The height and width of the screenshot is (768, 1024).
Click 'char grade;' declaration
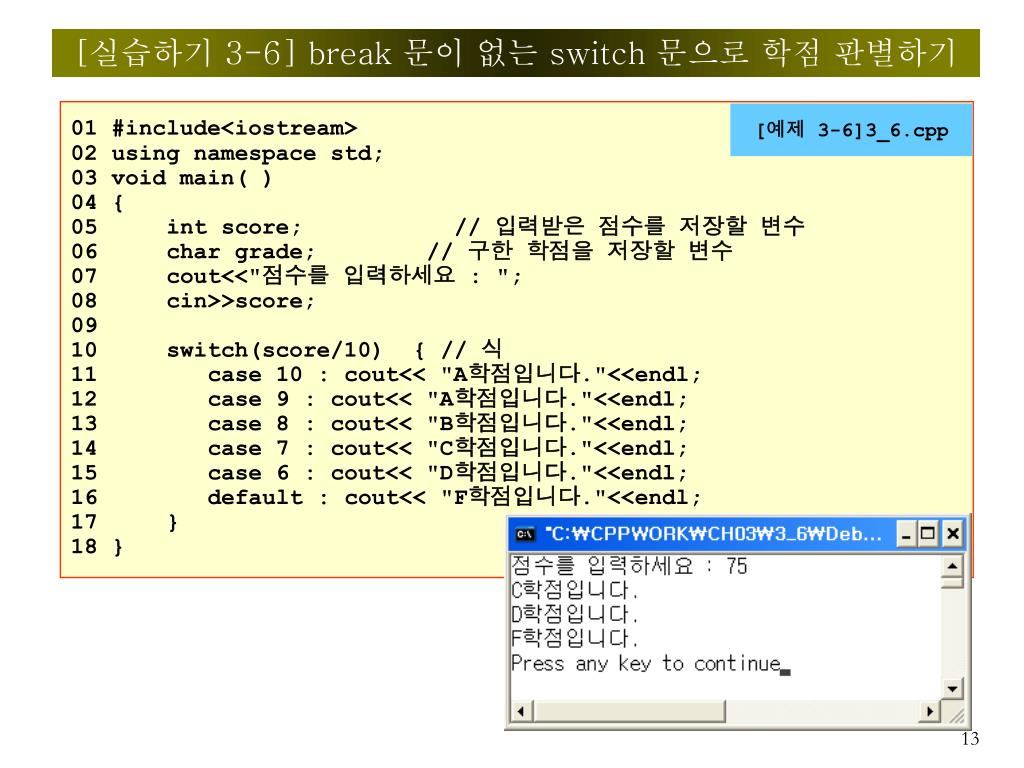240,251
